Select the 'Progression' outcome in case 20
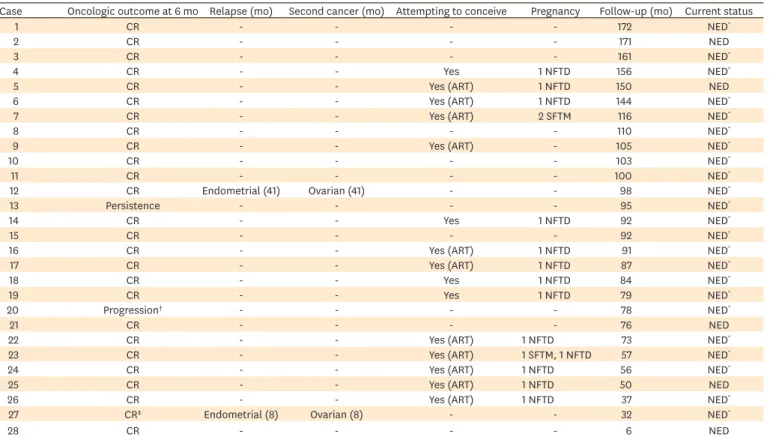The image size is (770, 437). pyautogui.click(x=133, y=310)
